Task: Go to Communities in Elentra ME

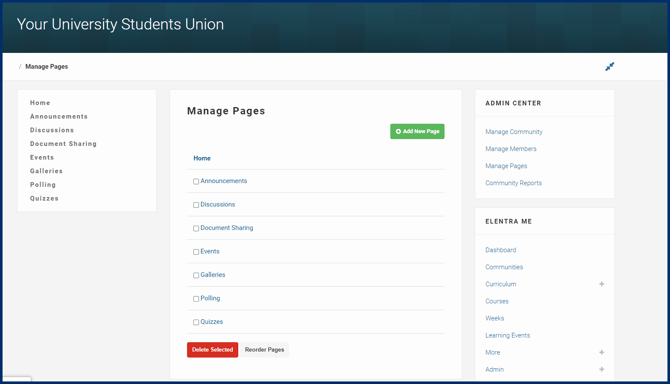Action: pos(504,267)
